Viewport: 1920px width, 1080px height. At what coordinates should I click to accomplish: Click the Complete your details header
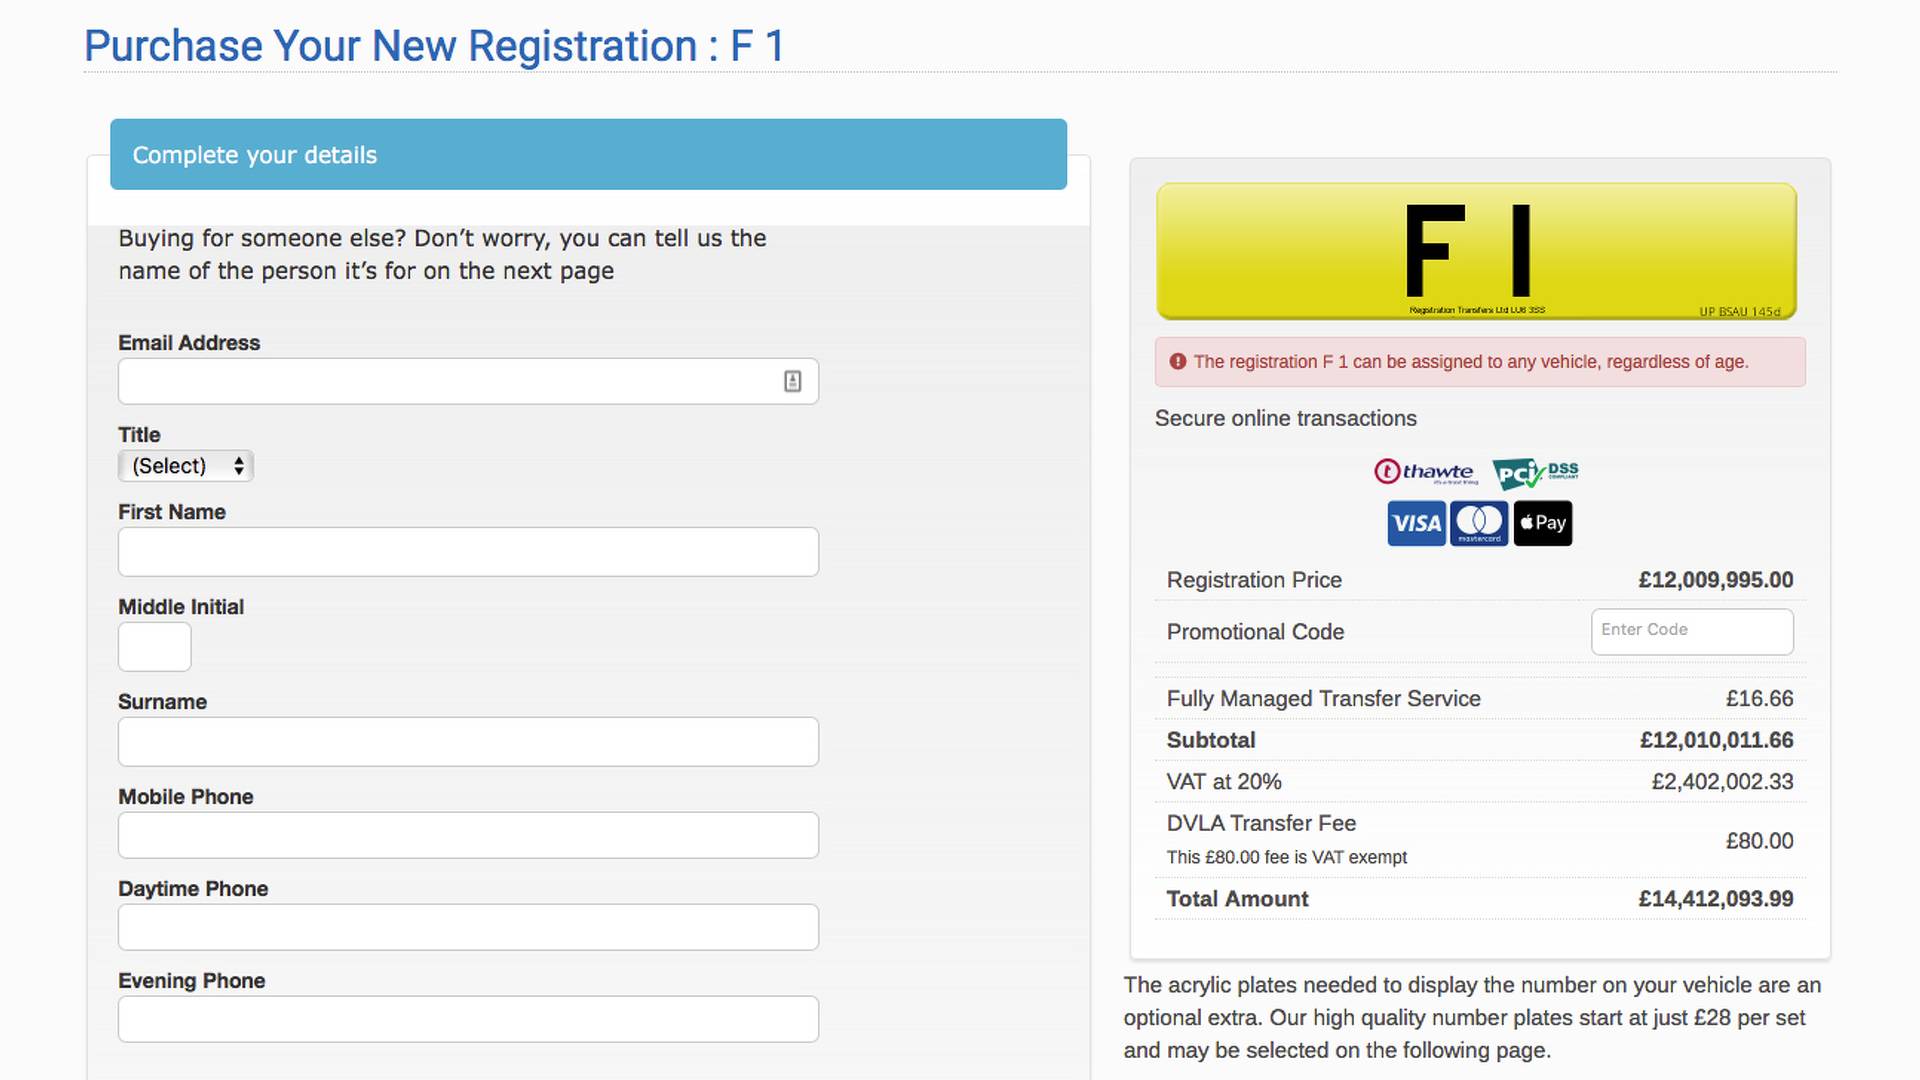[x=588, y=155]
